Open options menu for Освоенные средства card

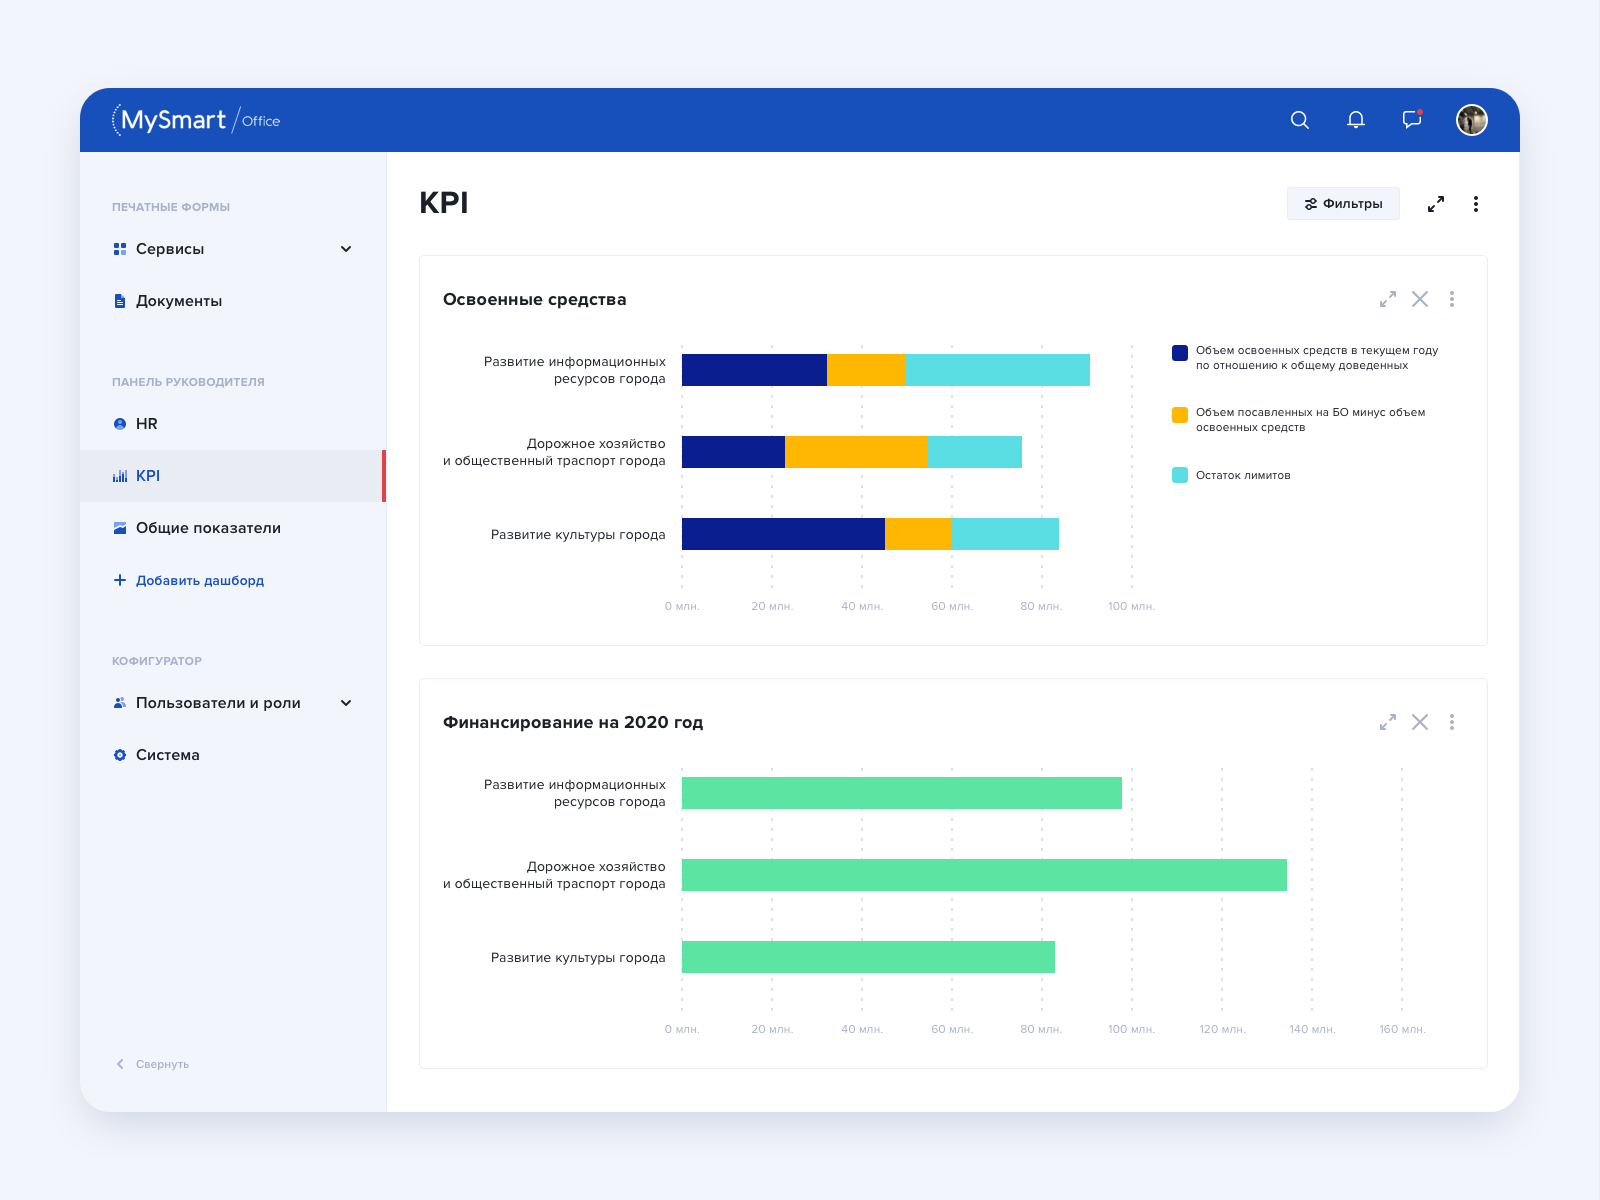[1452, 299]
